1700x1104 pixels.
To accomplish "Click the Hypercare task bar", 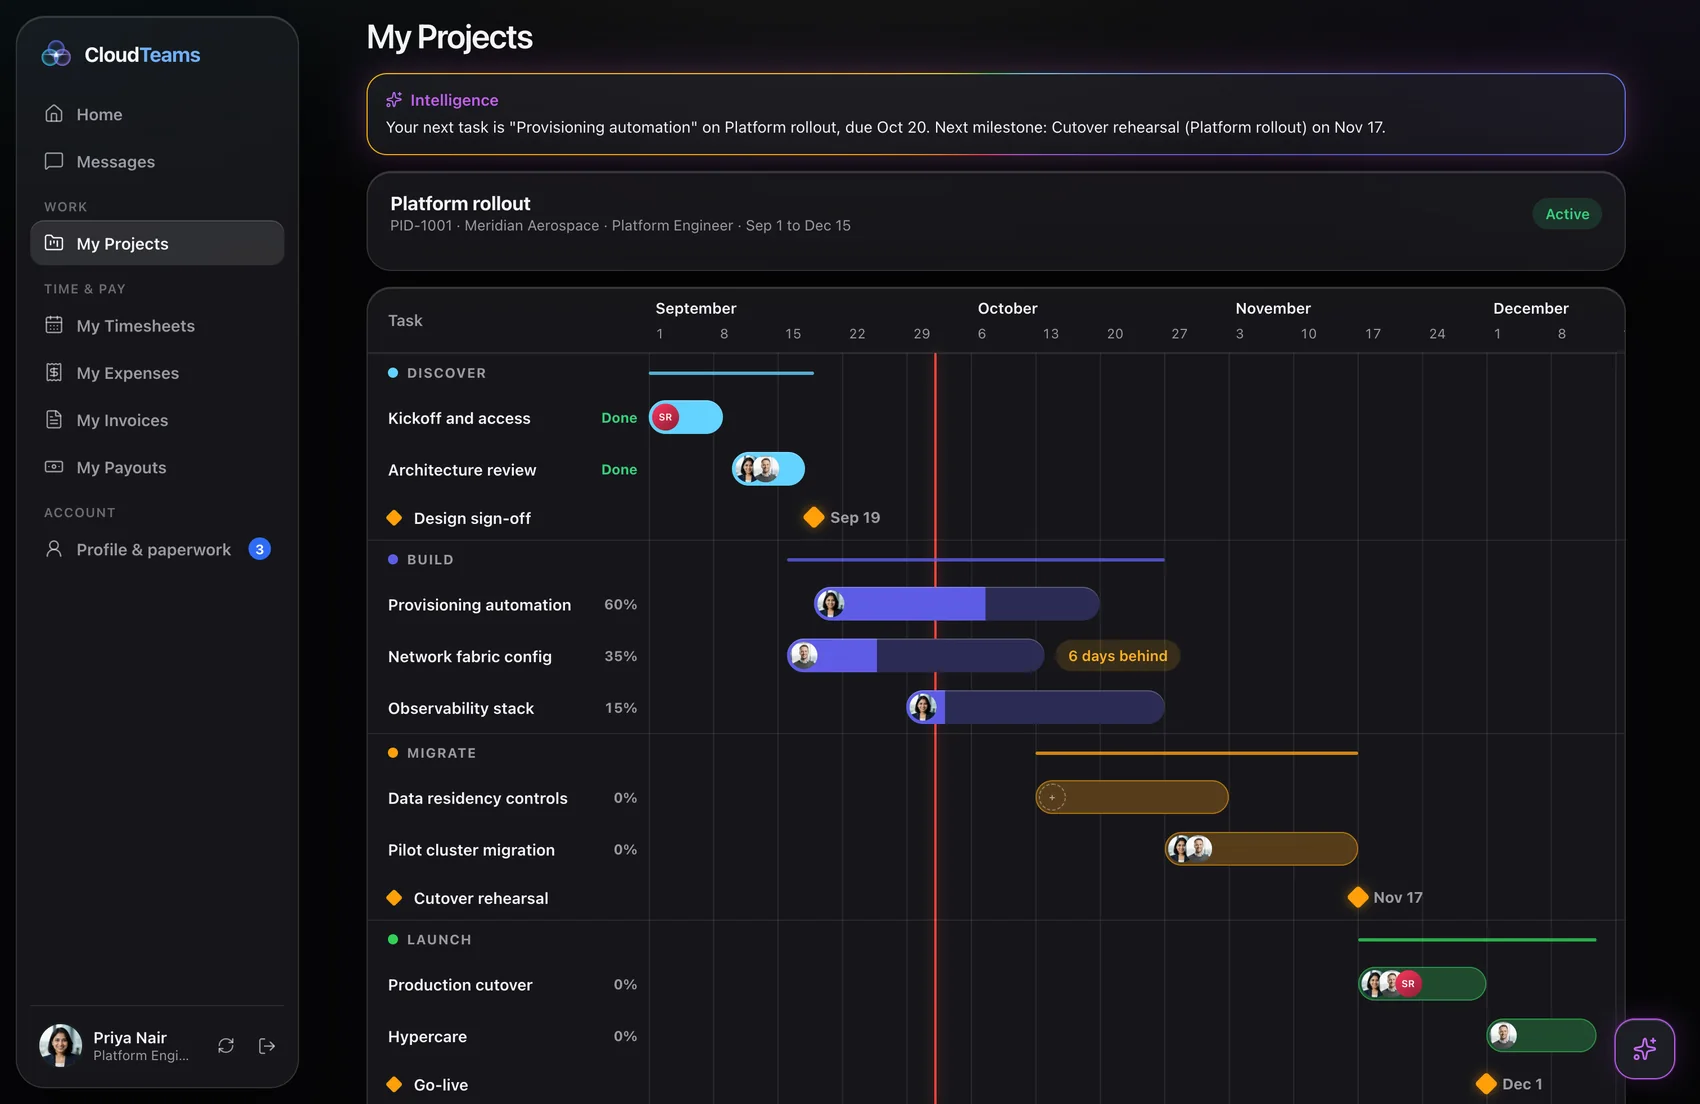I will tap(1541, 1035).
